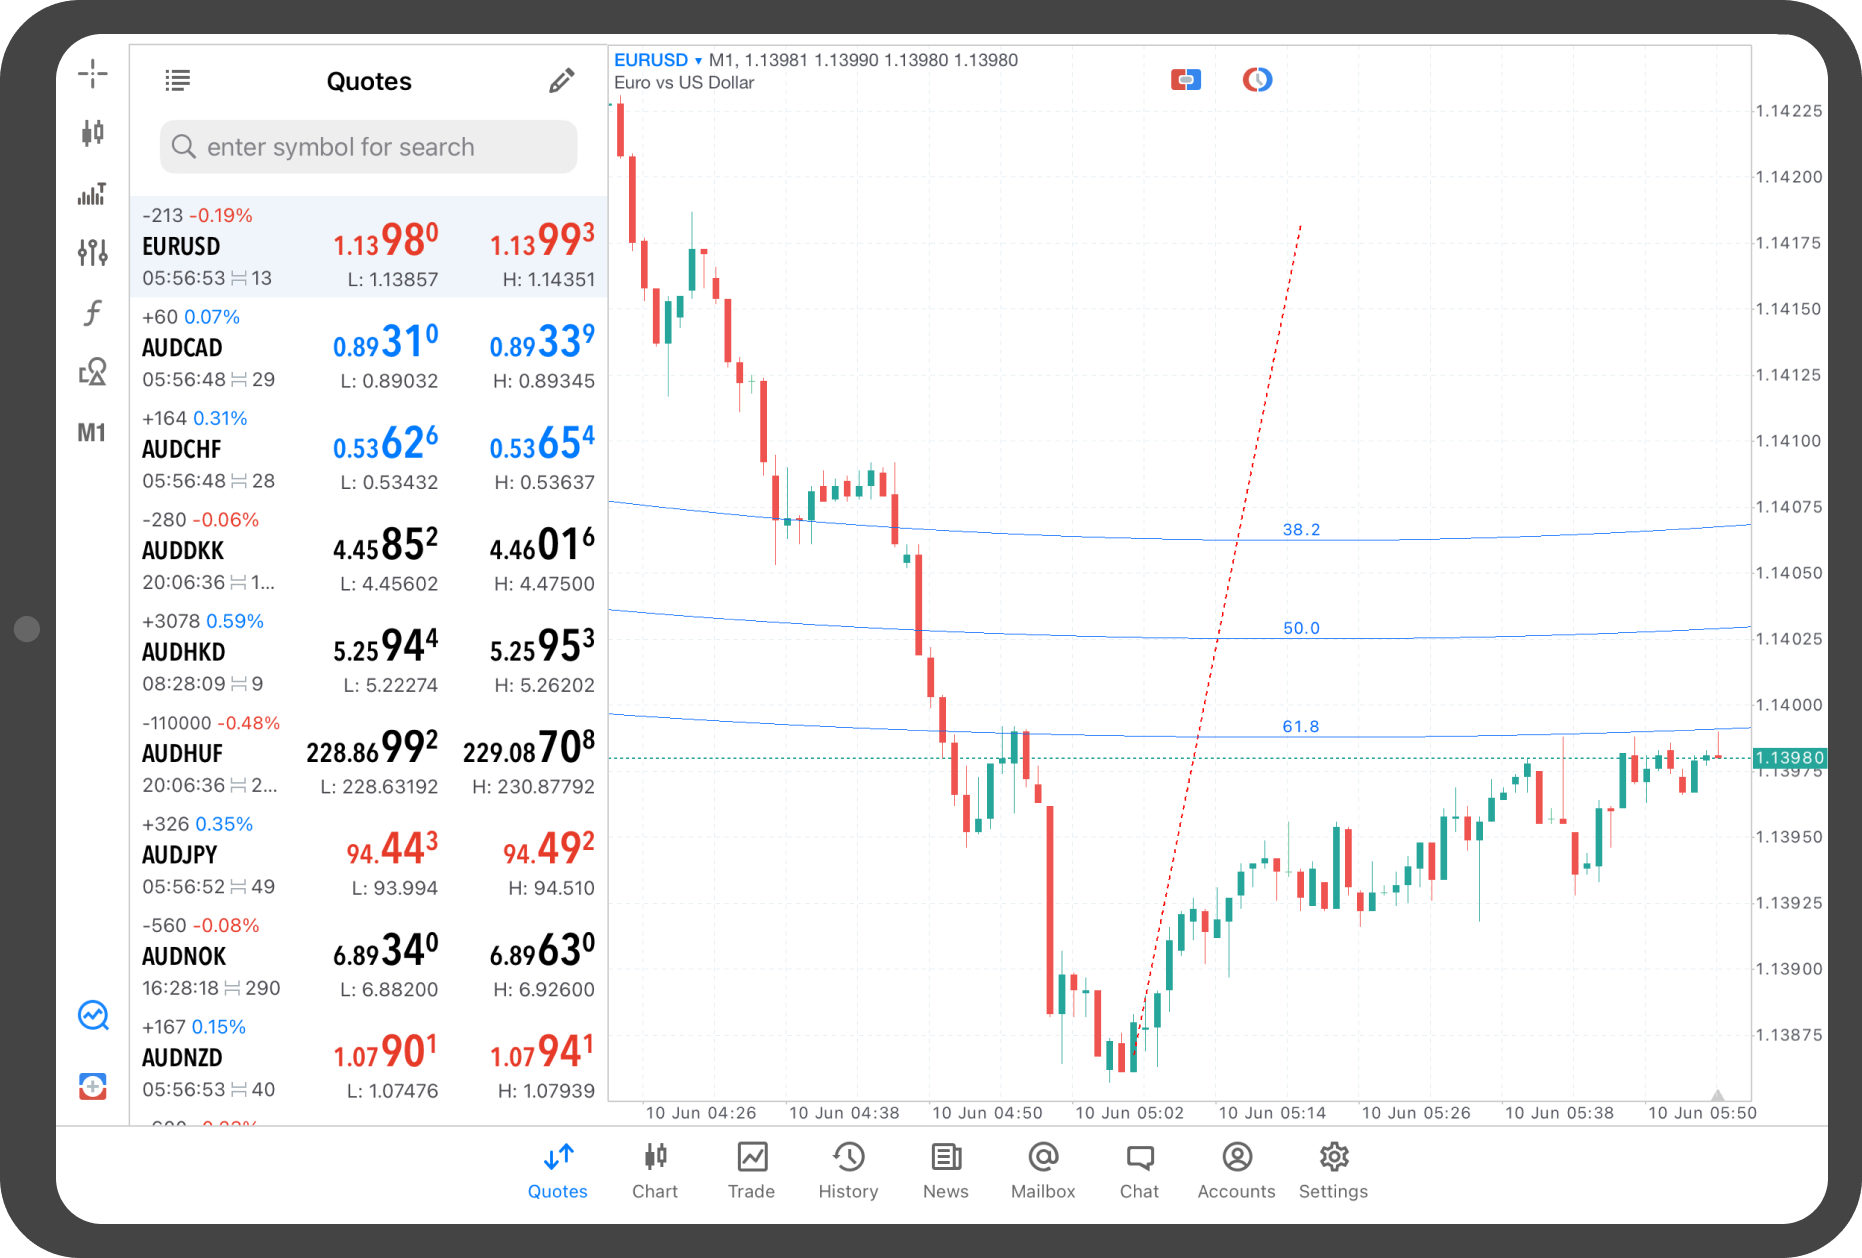Toggle the circular red-blue chart icon
Viewport: 1862px width, 1258px height.
coord(1257,80)
